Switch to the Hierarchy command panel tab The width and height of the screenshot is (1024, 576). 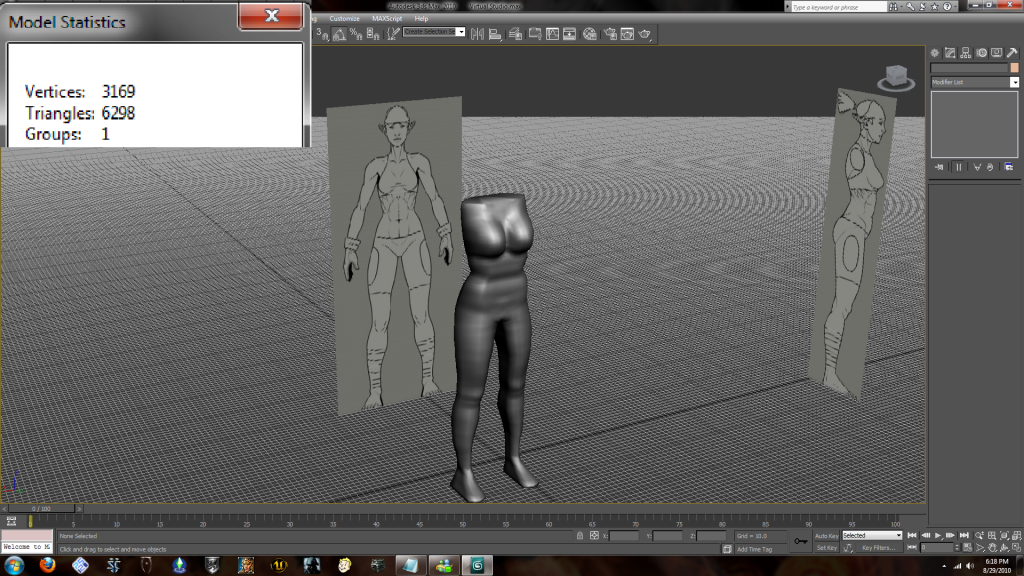(965, 53)
